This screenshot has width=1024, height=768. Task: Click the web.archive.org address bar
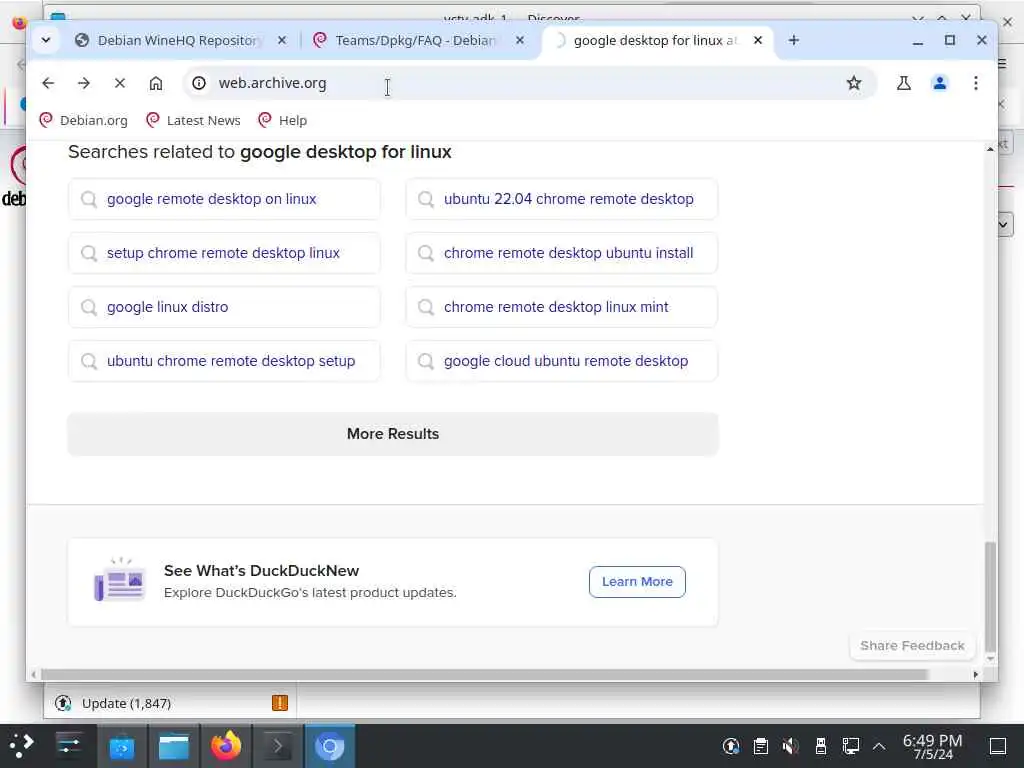pyautogui.click(x=529, y=83)
